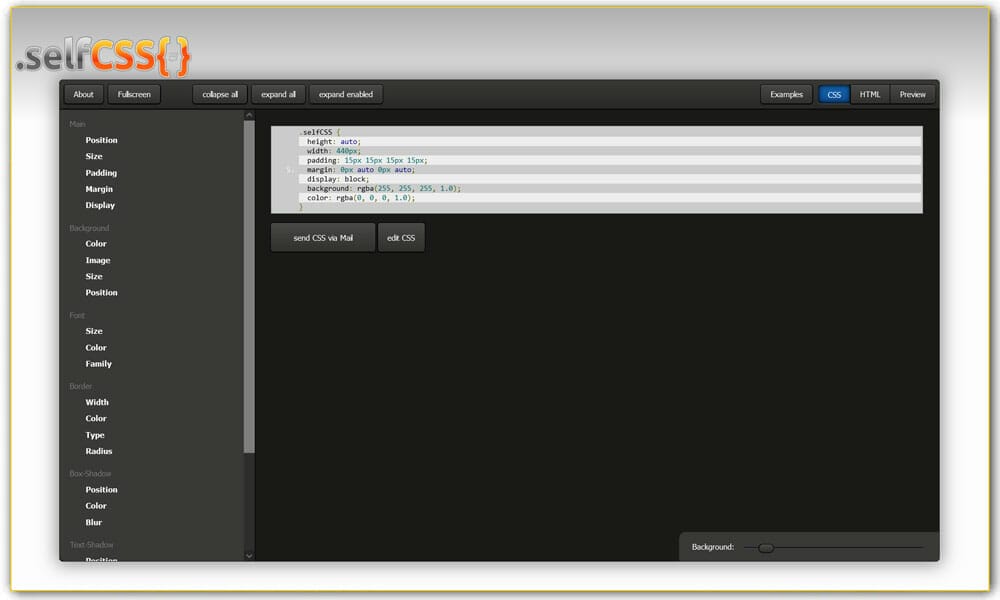Click Blur under the Box-Shadow section
The image size is (1000, 600).
93,522
